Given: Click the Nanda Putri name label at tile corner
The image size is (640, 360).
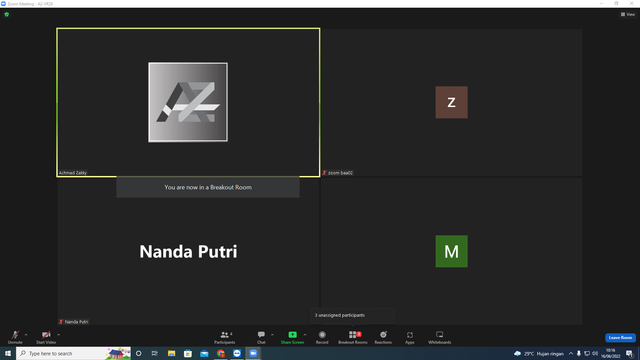Looking at the screenshot, I should [x=74, y=322].
